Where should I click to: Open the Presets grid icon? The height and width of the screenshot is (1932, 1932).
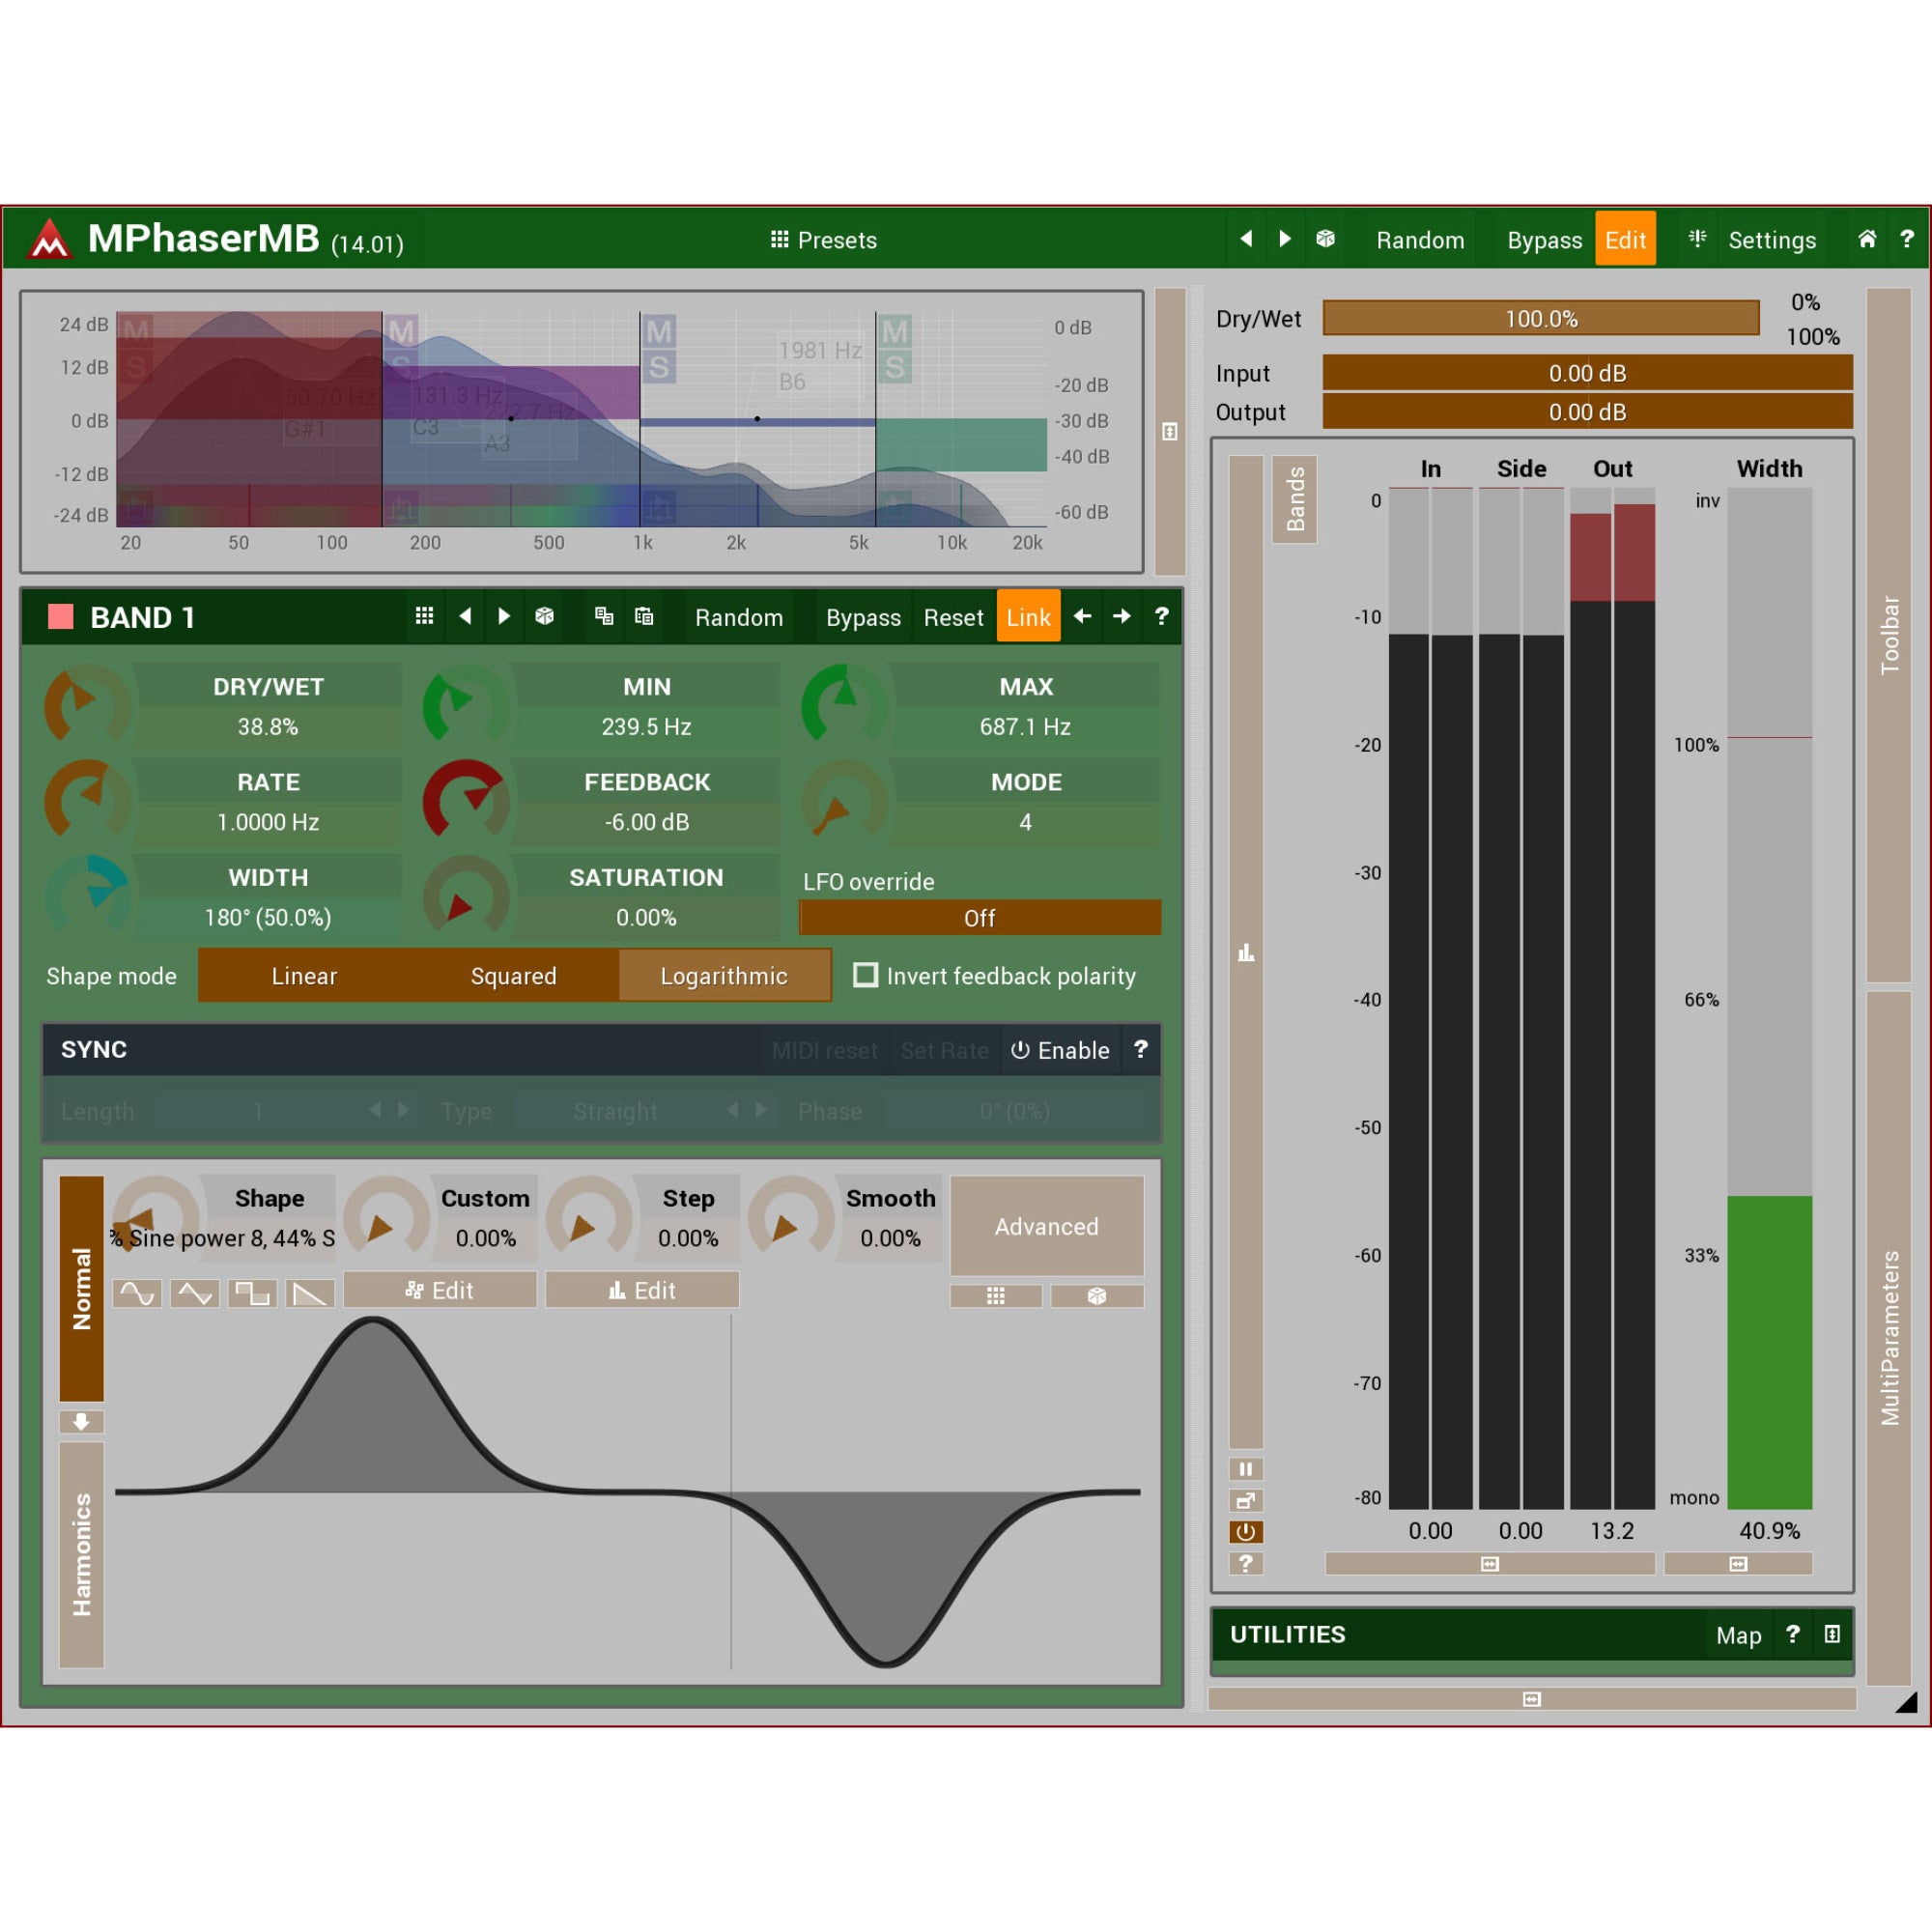pos(779,239)
